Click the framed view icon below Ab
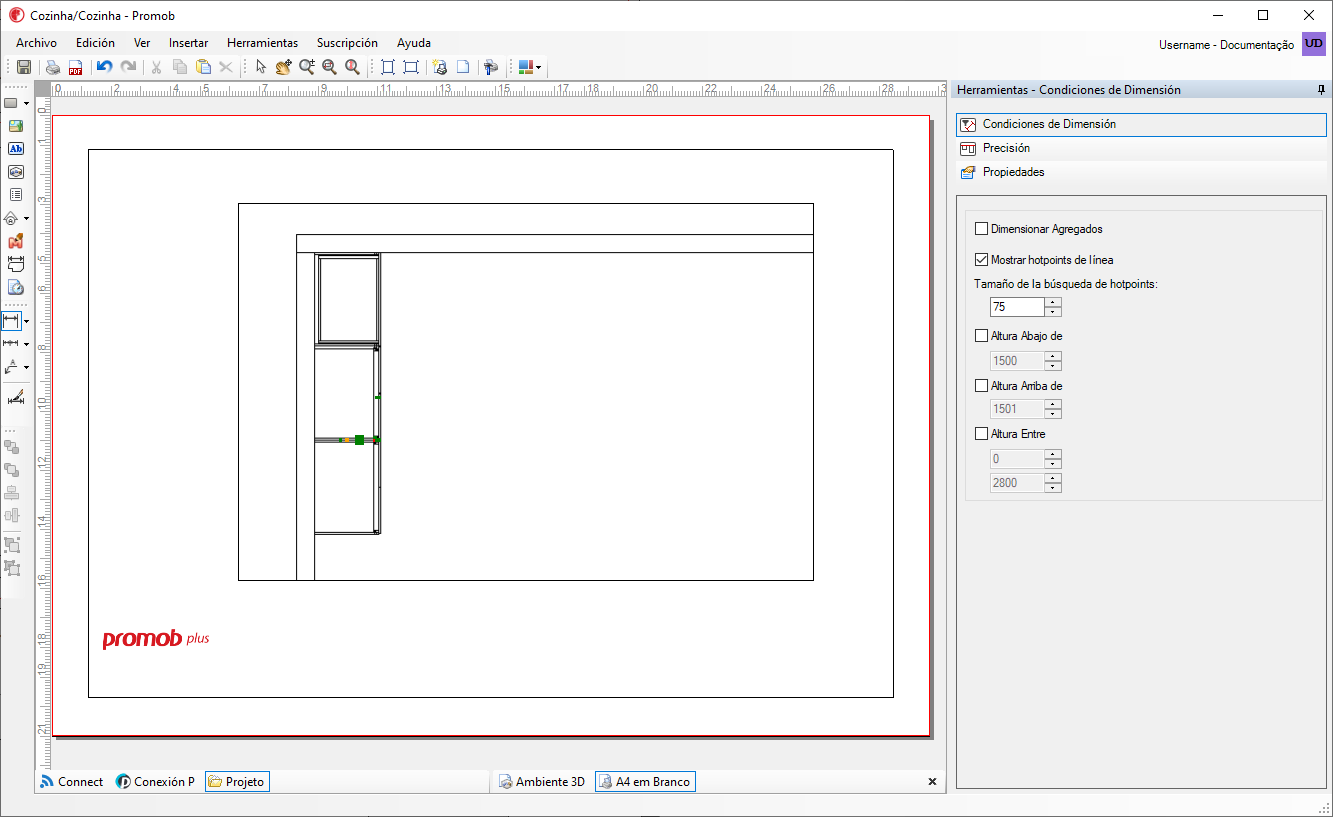The height and width of the screenshot is (823, 1338). click(15, 171)
